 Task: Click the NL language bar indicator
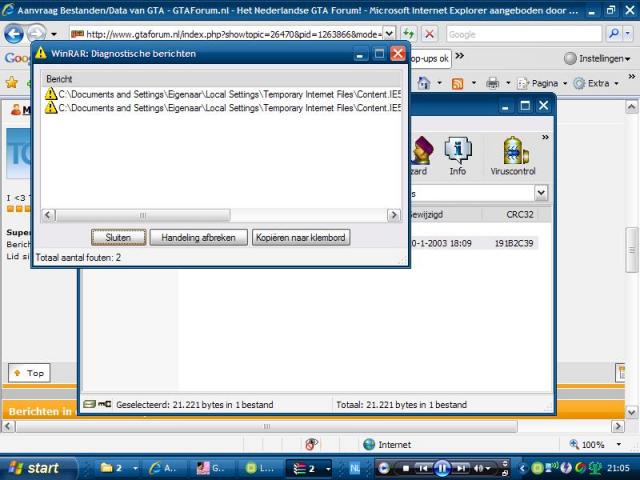(355, 468)
